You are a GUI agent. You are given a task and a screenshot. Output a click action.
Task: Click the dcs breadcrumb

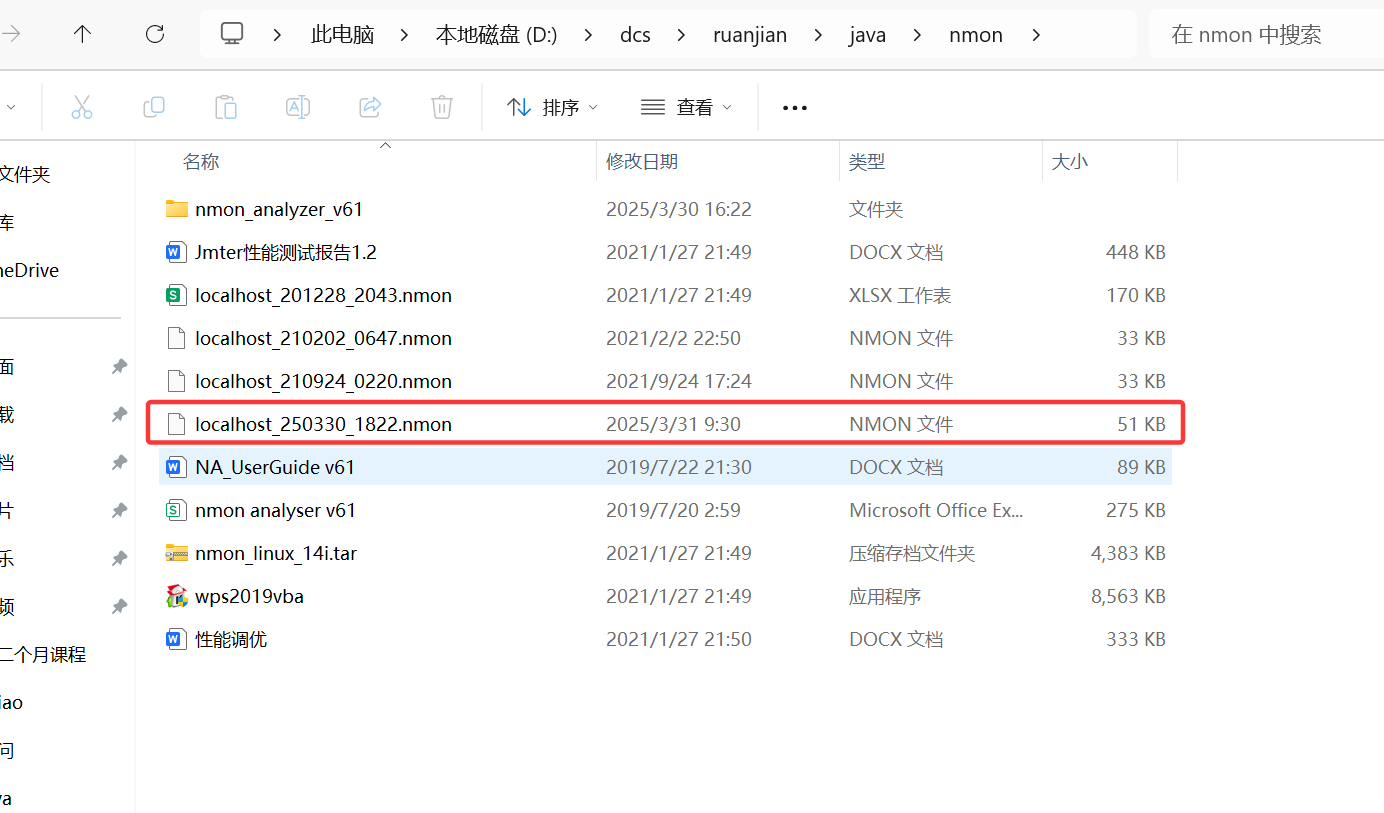point(635,35)
